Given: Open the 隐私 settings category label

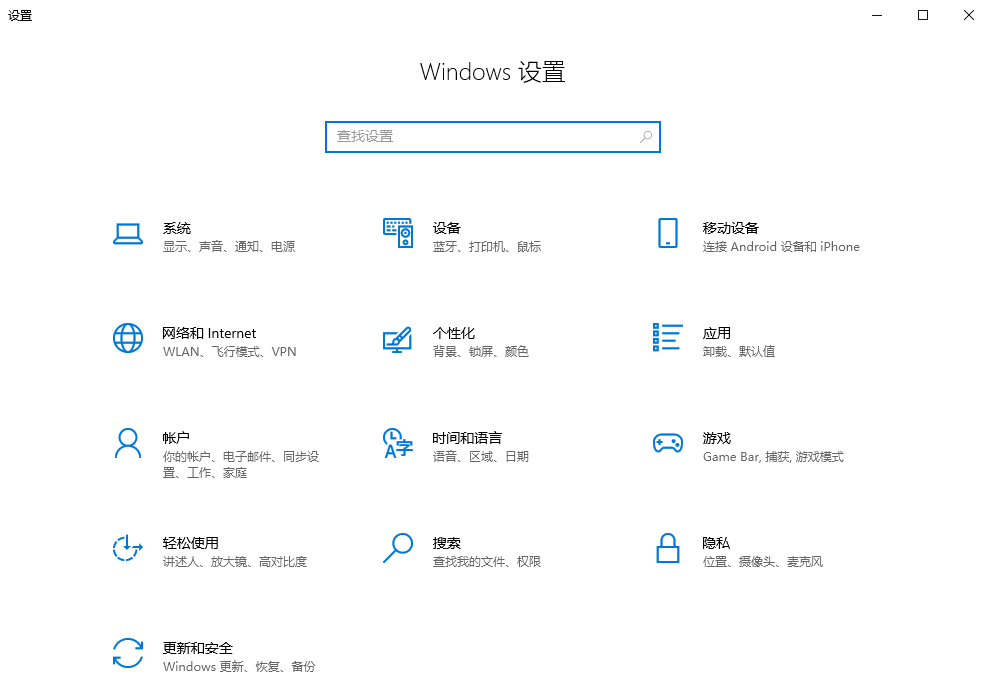Looking at the screenshot, I should tap(716, 542).
